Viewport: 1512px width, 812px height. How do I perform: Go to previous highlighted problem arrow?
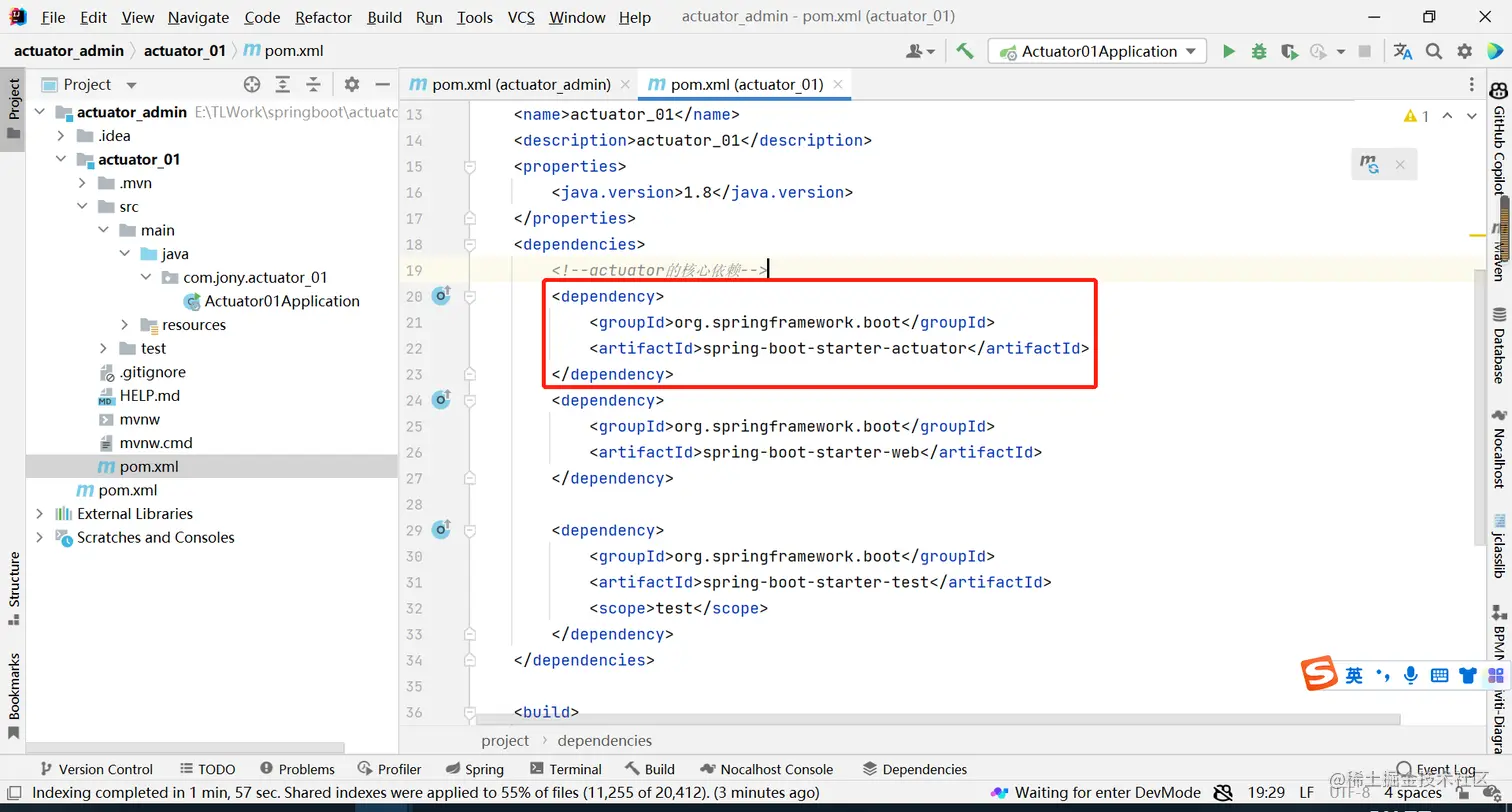1449,116
